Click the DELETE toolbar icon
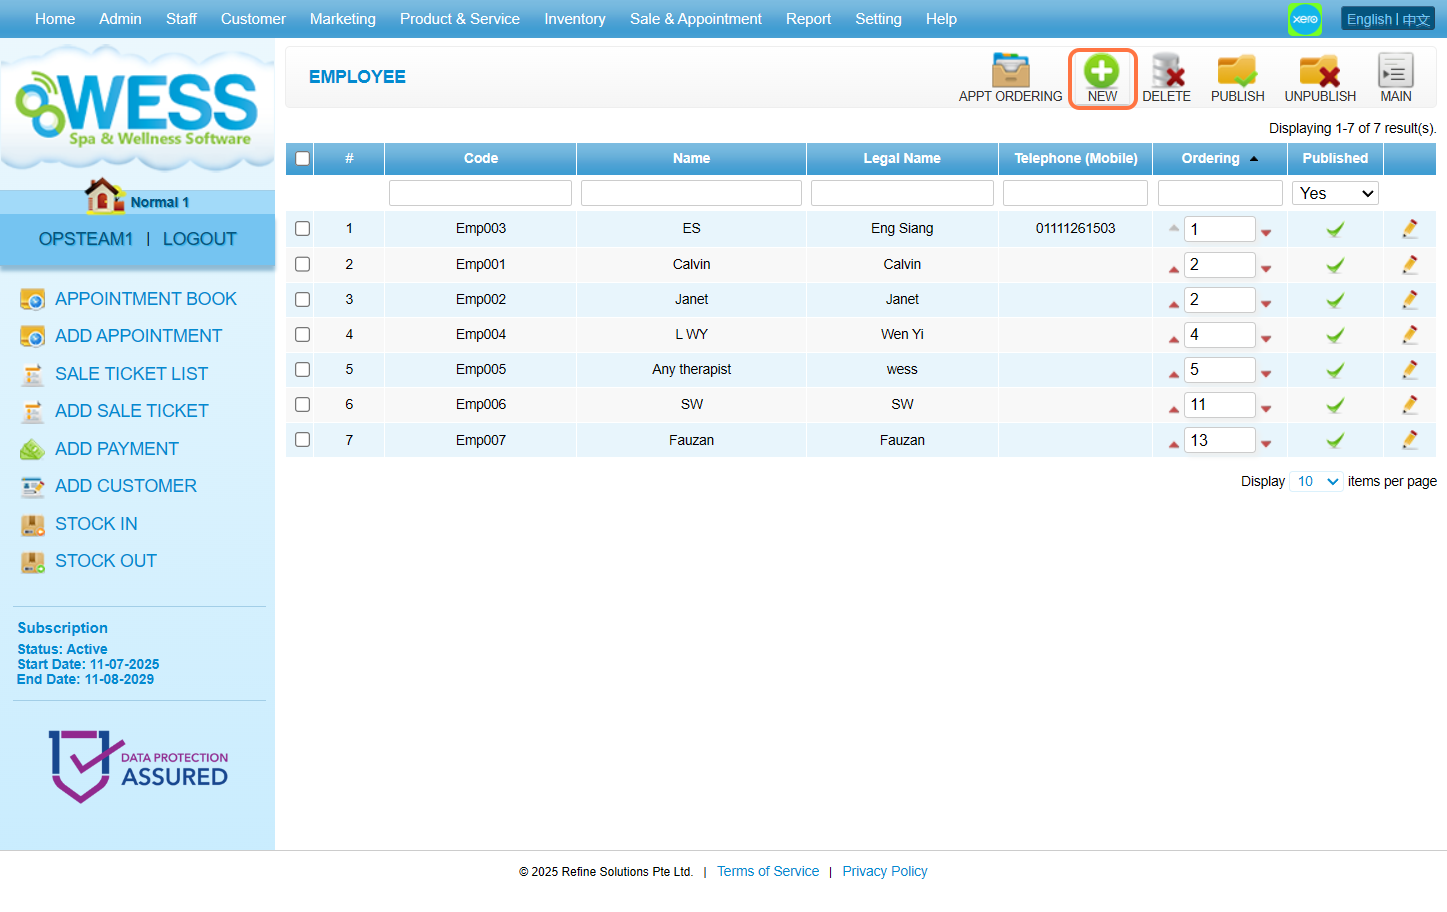 point(1166,72)
